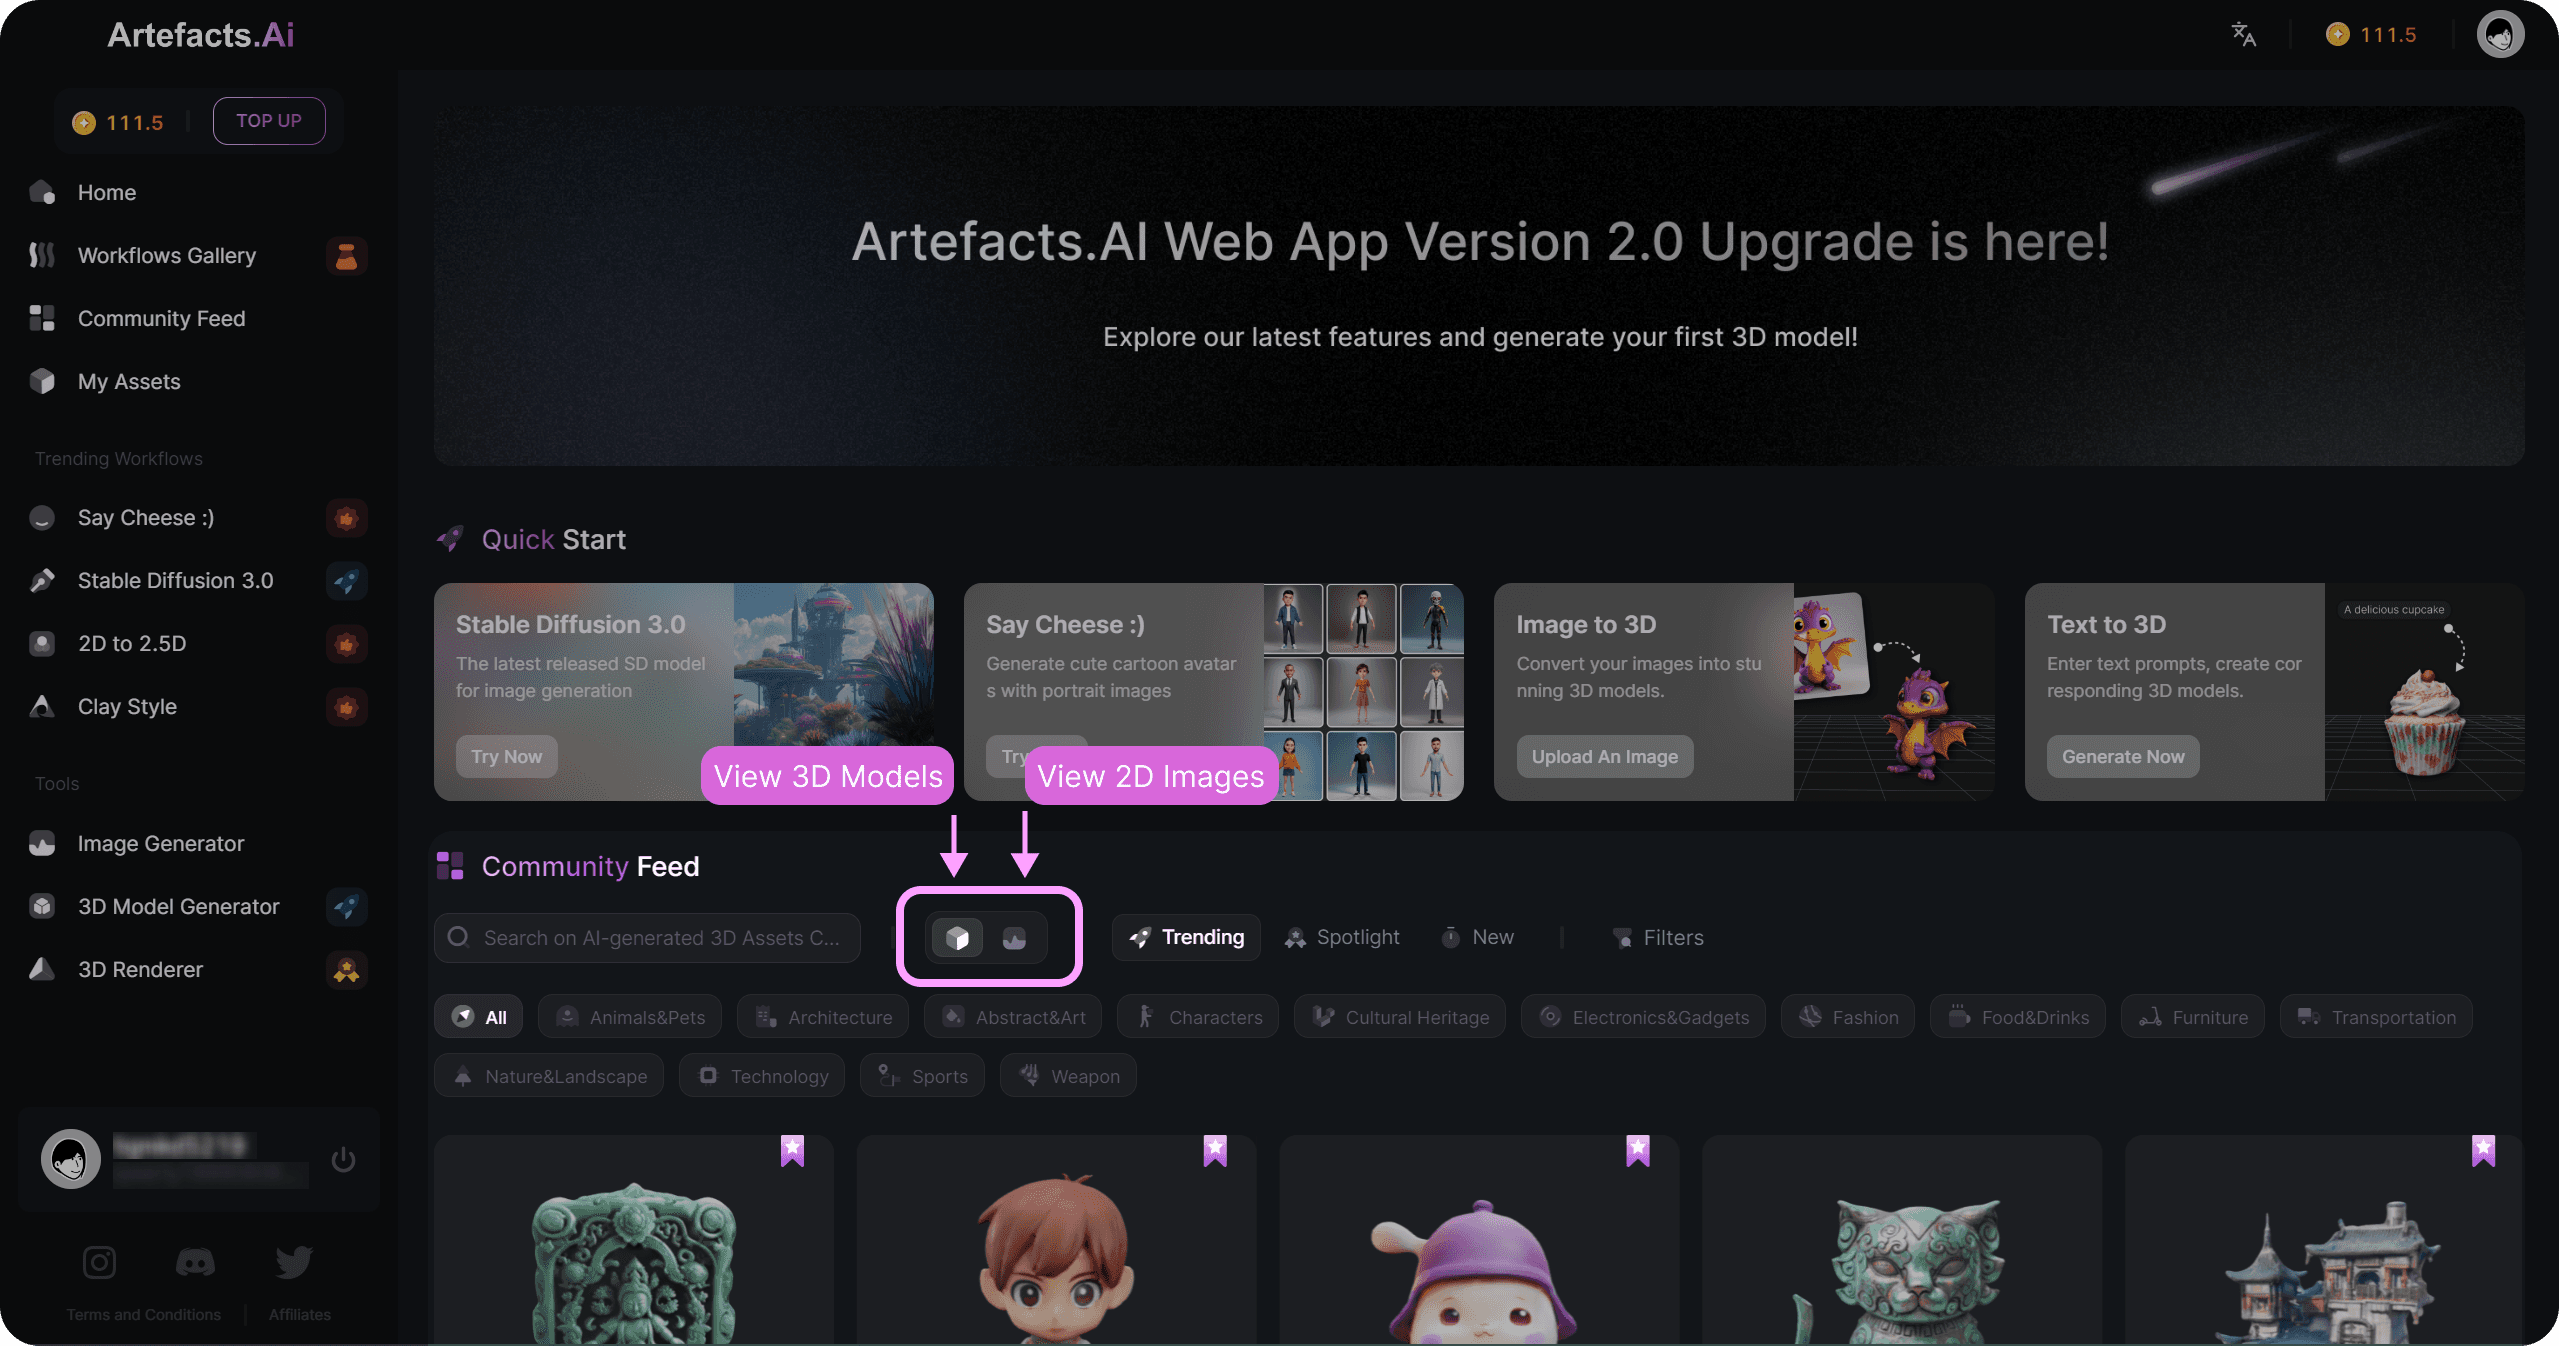This screenshot has width=2559, height=1346.
Task: Click the search magnifier icon
Action: (x=458, y=937)
